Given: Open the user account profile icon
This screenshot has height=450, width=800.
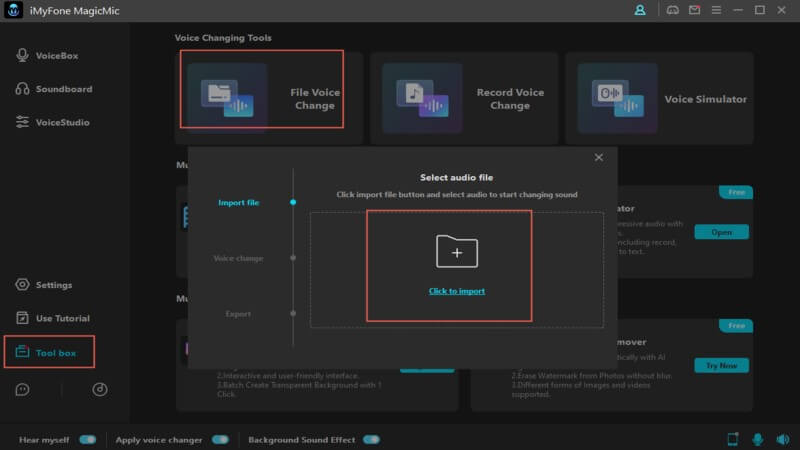Looking at the screenshot, I should coord(640,10).
